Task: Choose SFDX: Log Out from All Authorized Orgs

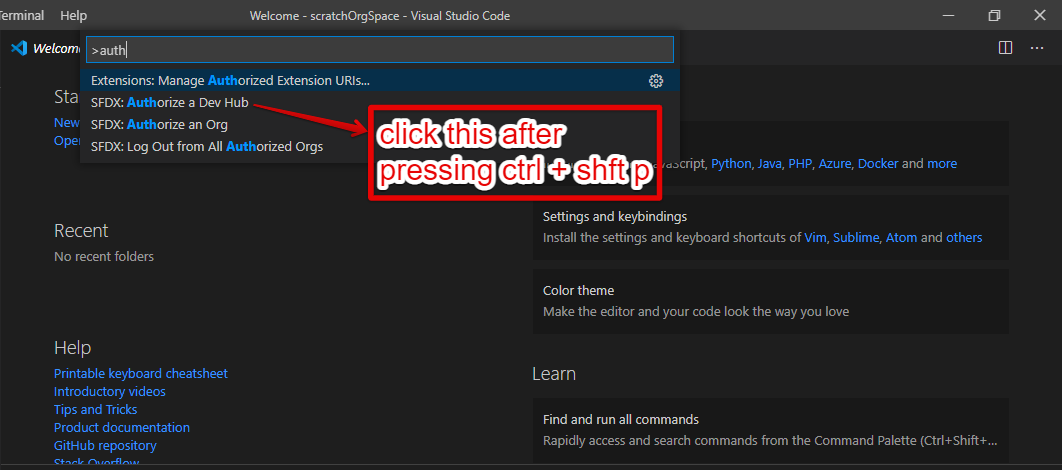Action: pos(207,146)
